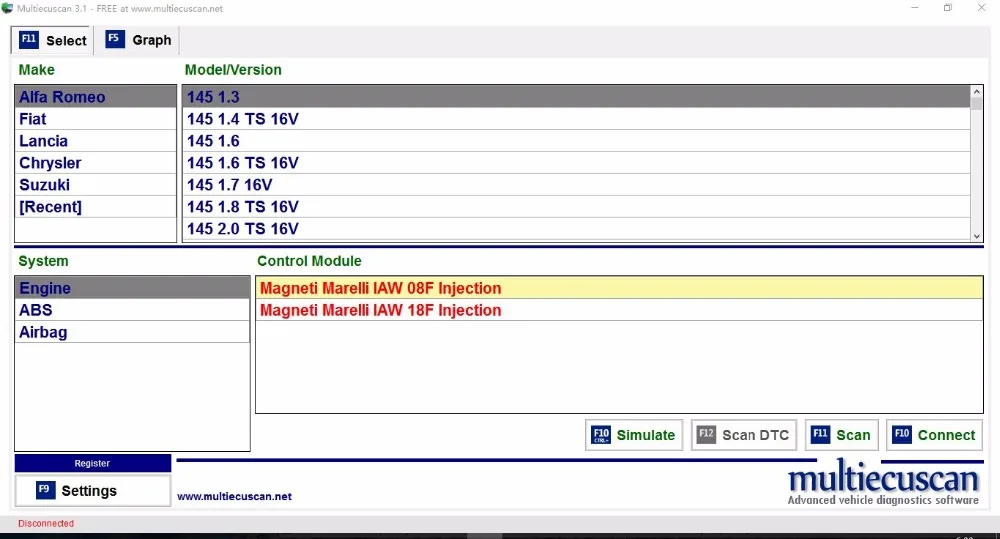Click the Disconnected status text
The width and height of the screenshot is (1000, 539).
pos(46,523)
